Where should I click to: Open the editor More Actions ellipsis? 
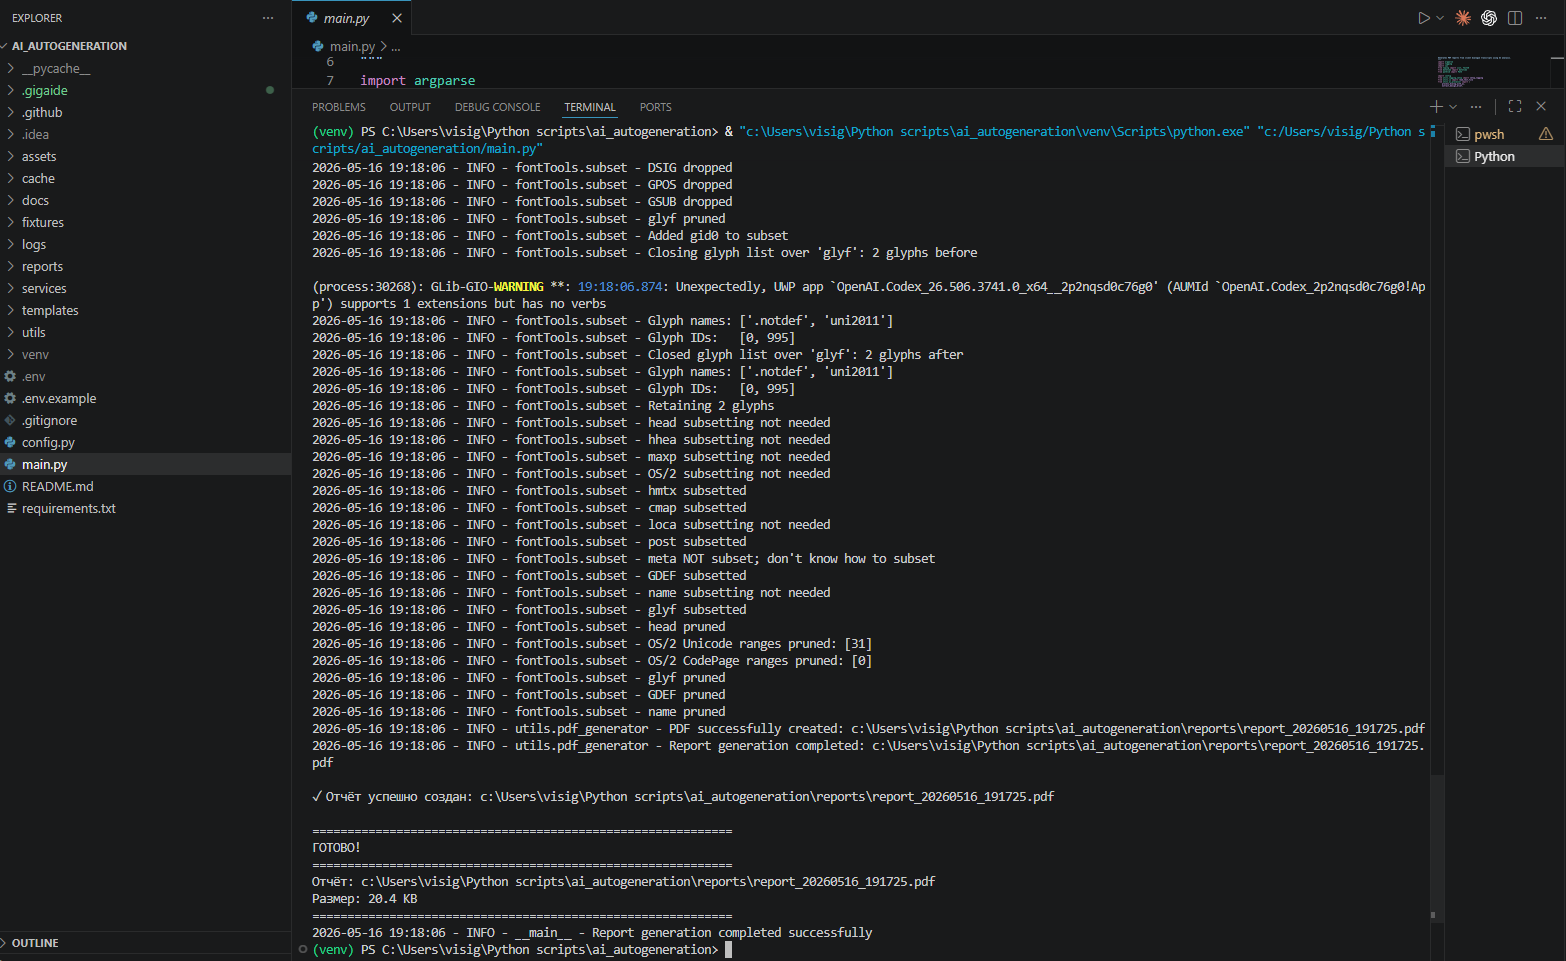click(1542, 18)
